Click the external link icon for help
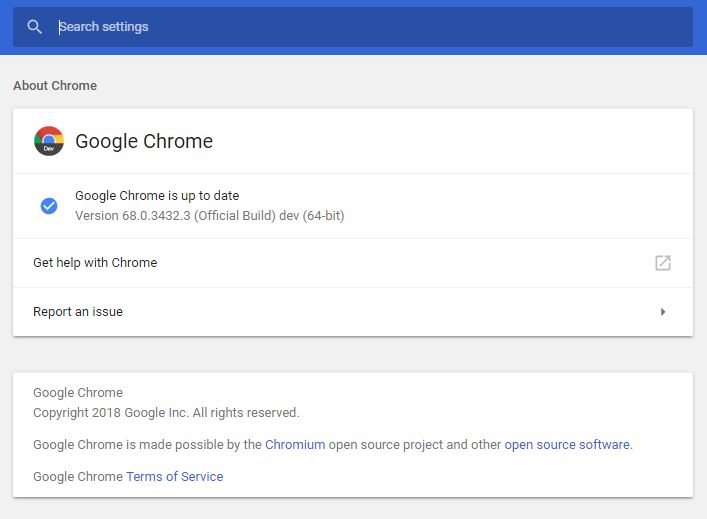This screenshot has width=707, height=519. click(662, 263)
